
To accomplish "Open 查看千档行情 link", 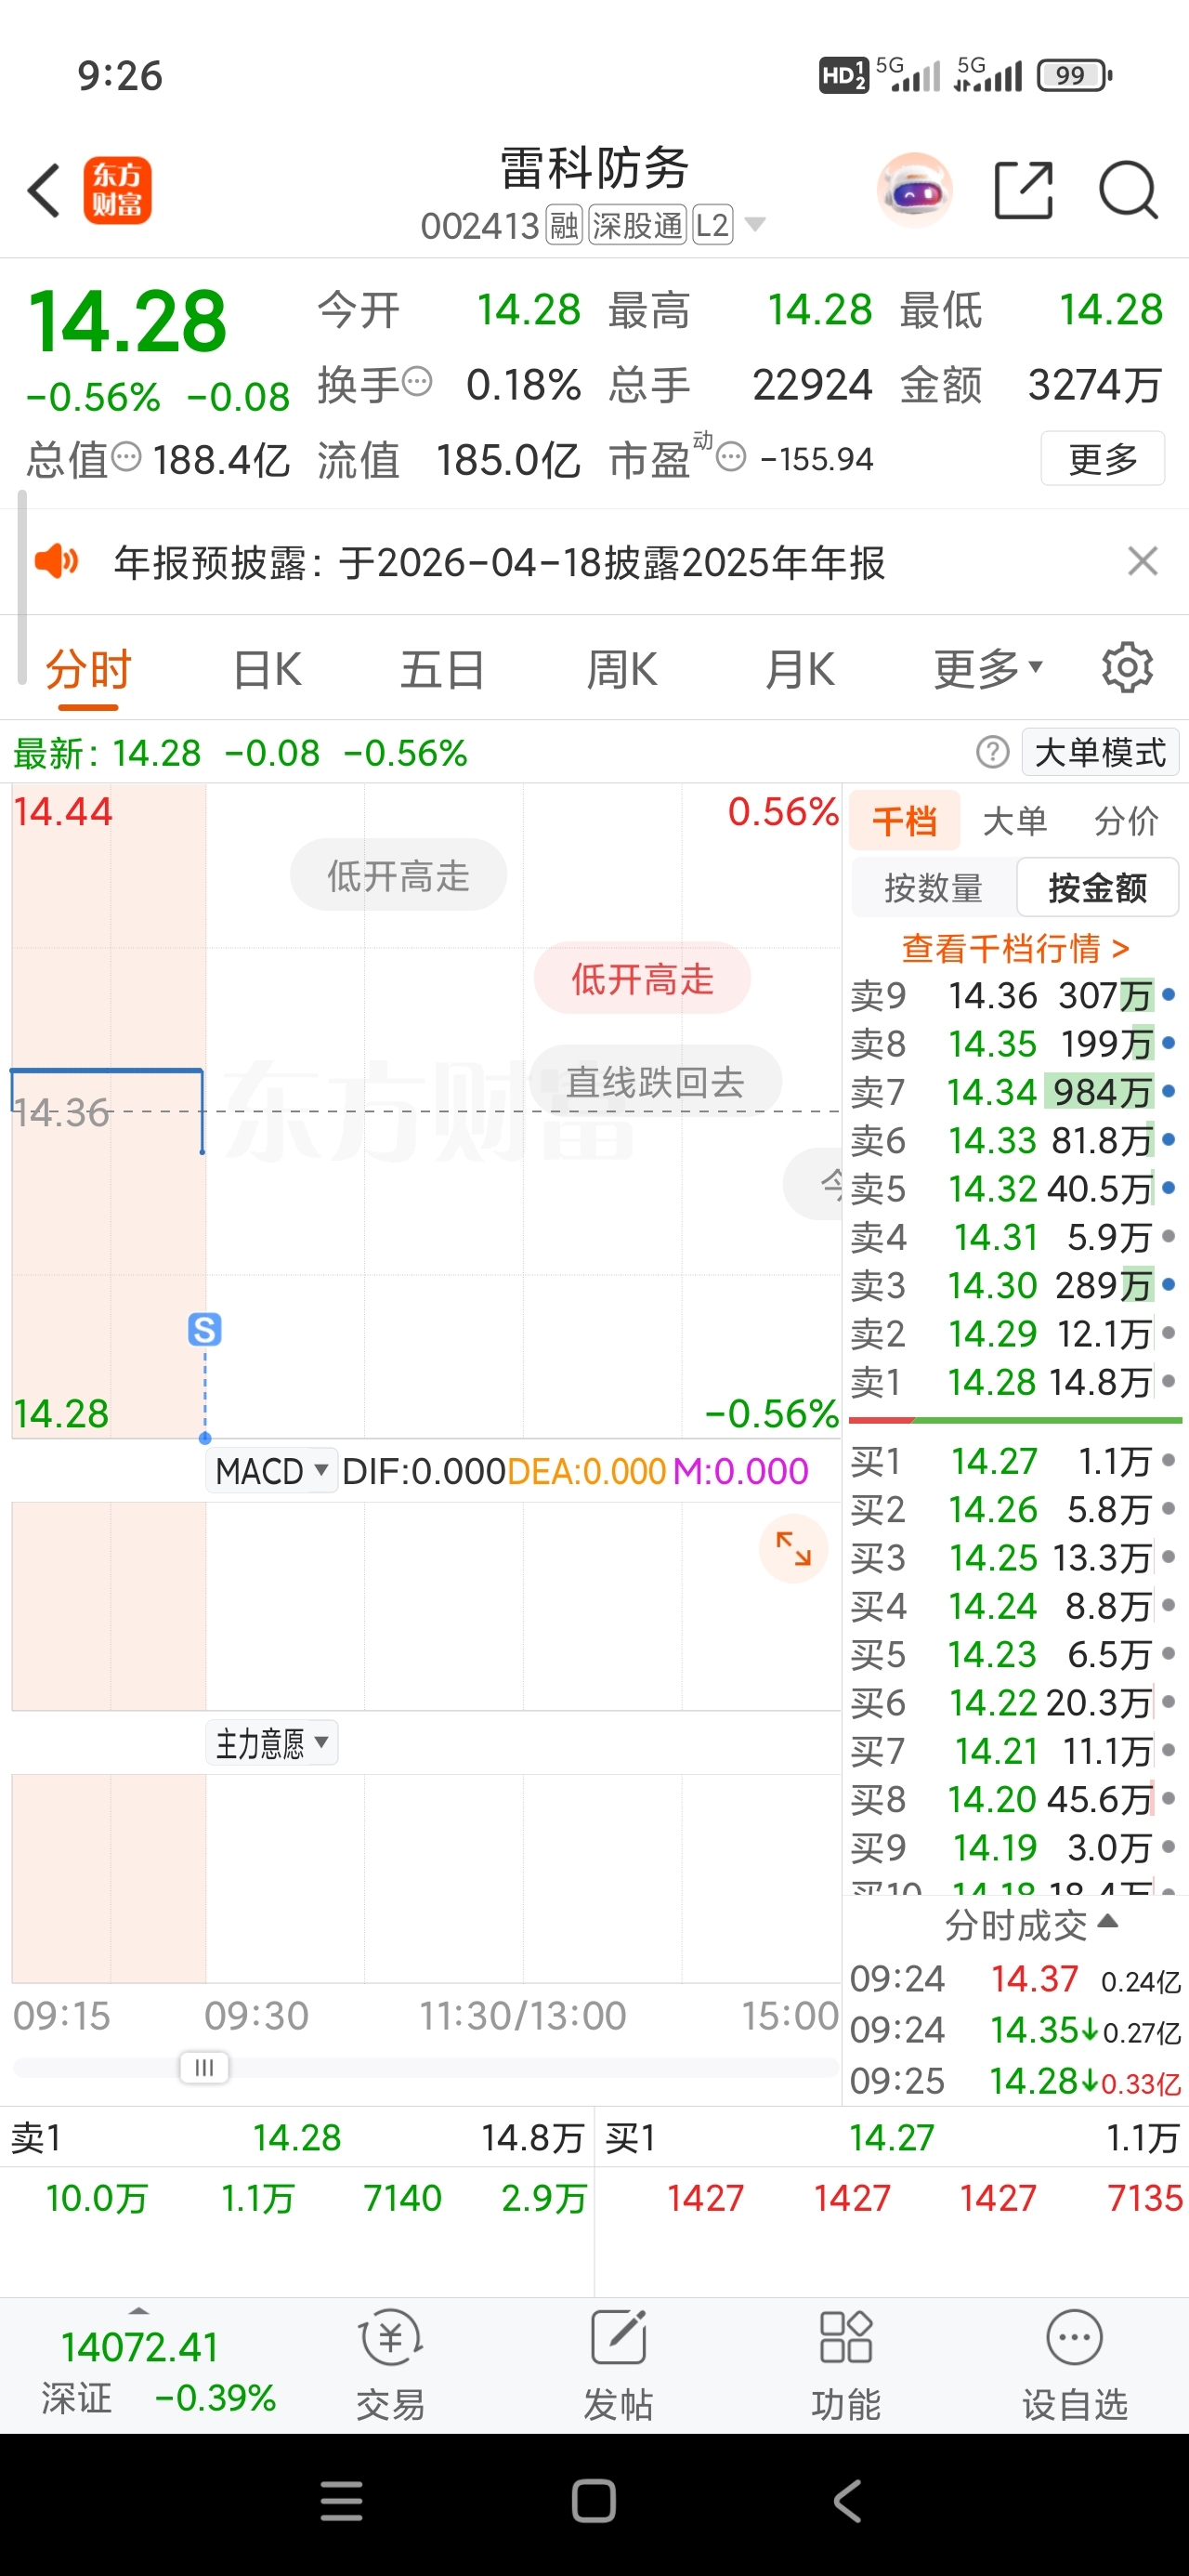I will [x=1015, y=947].
